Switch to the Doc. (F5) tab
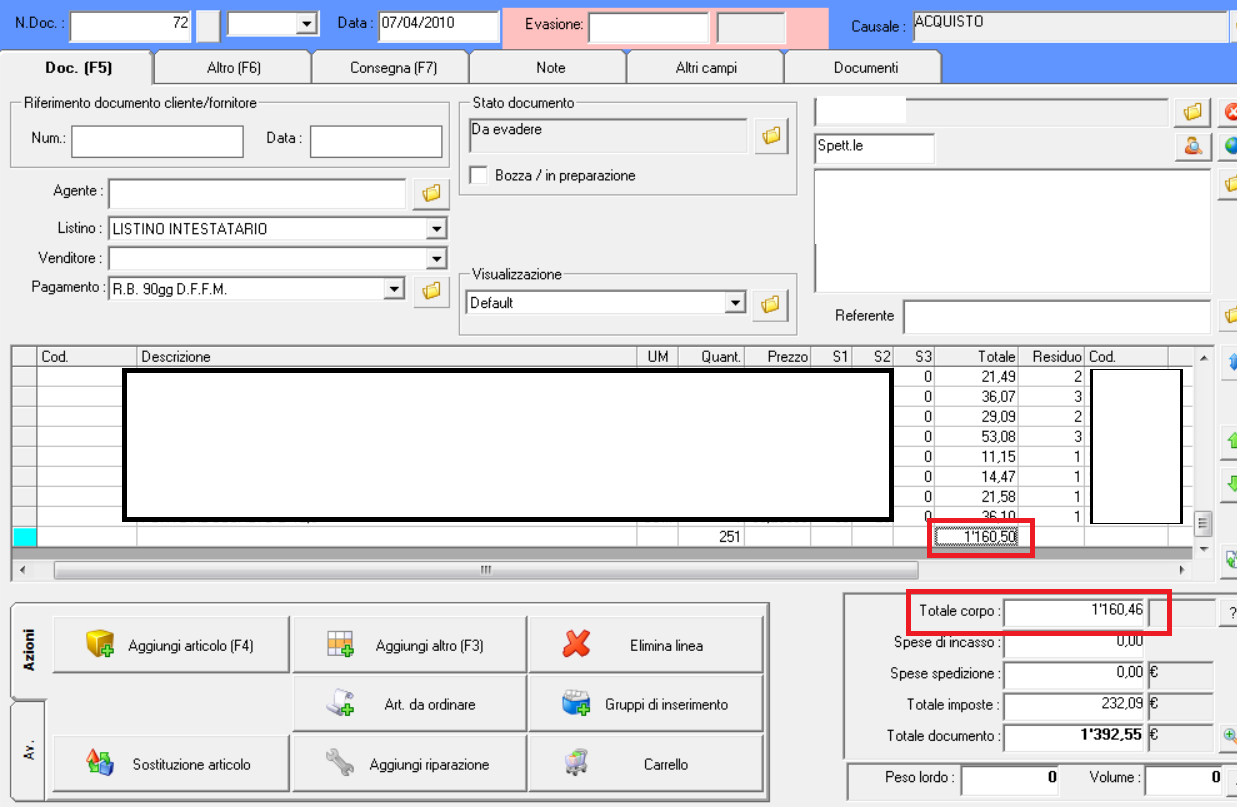1237x807 pixels. tap(79, 68)
